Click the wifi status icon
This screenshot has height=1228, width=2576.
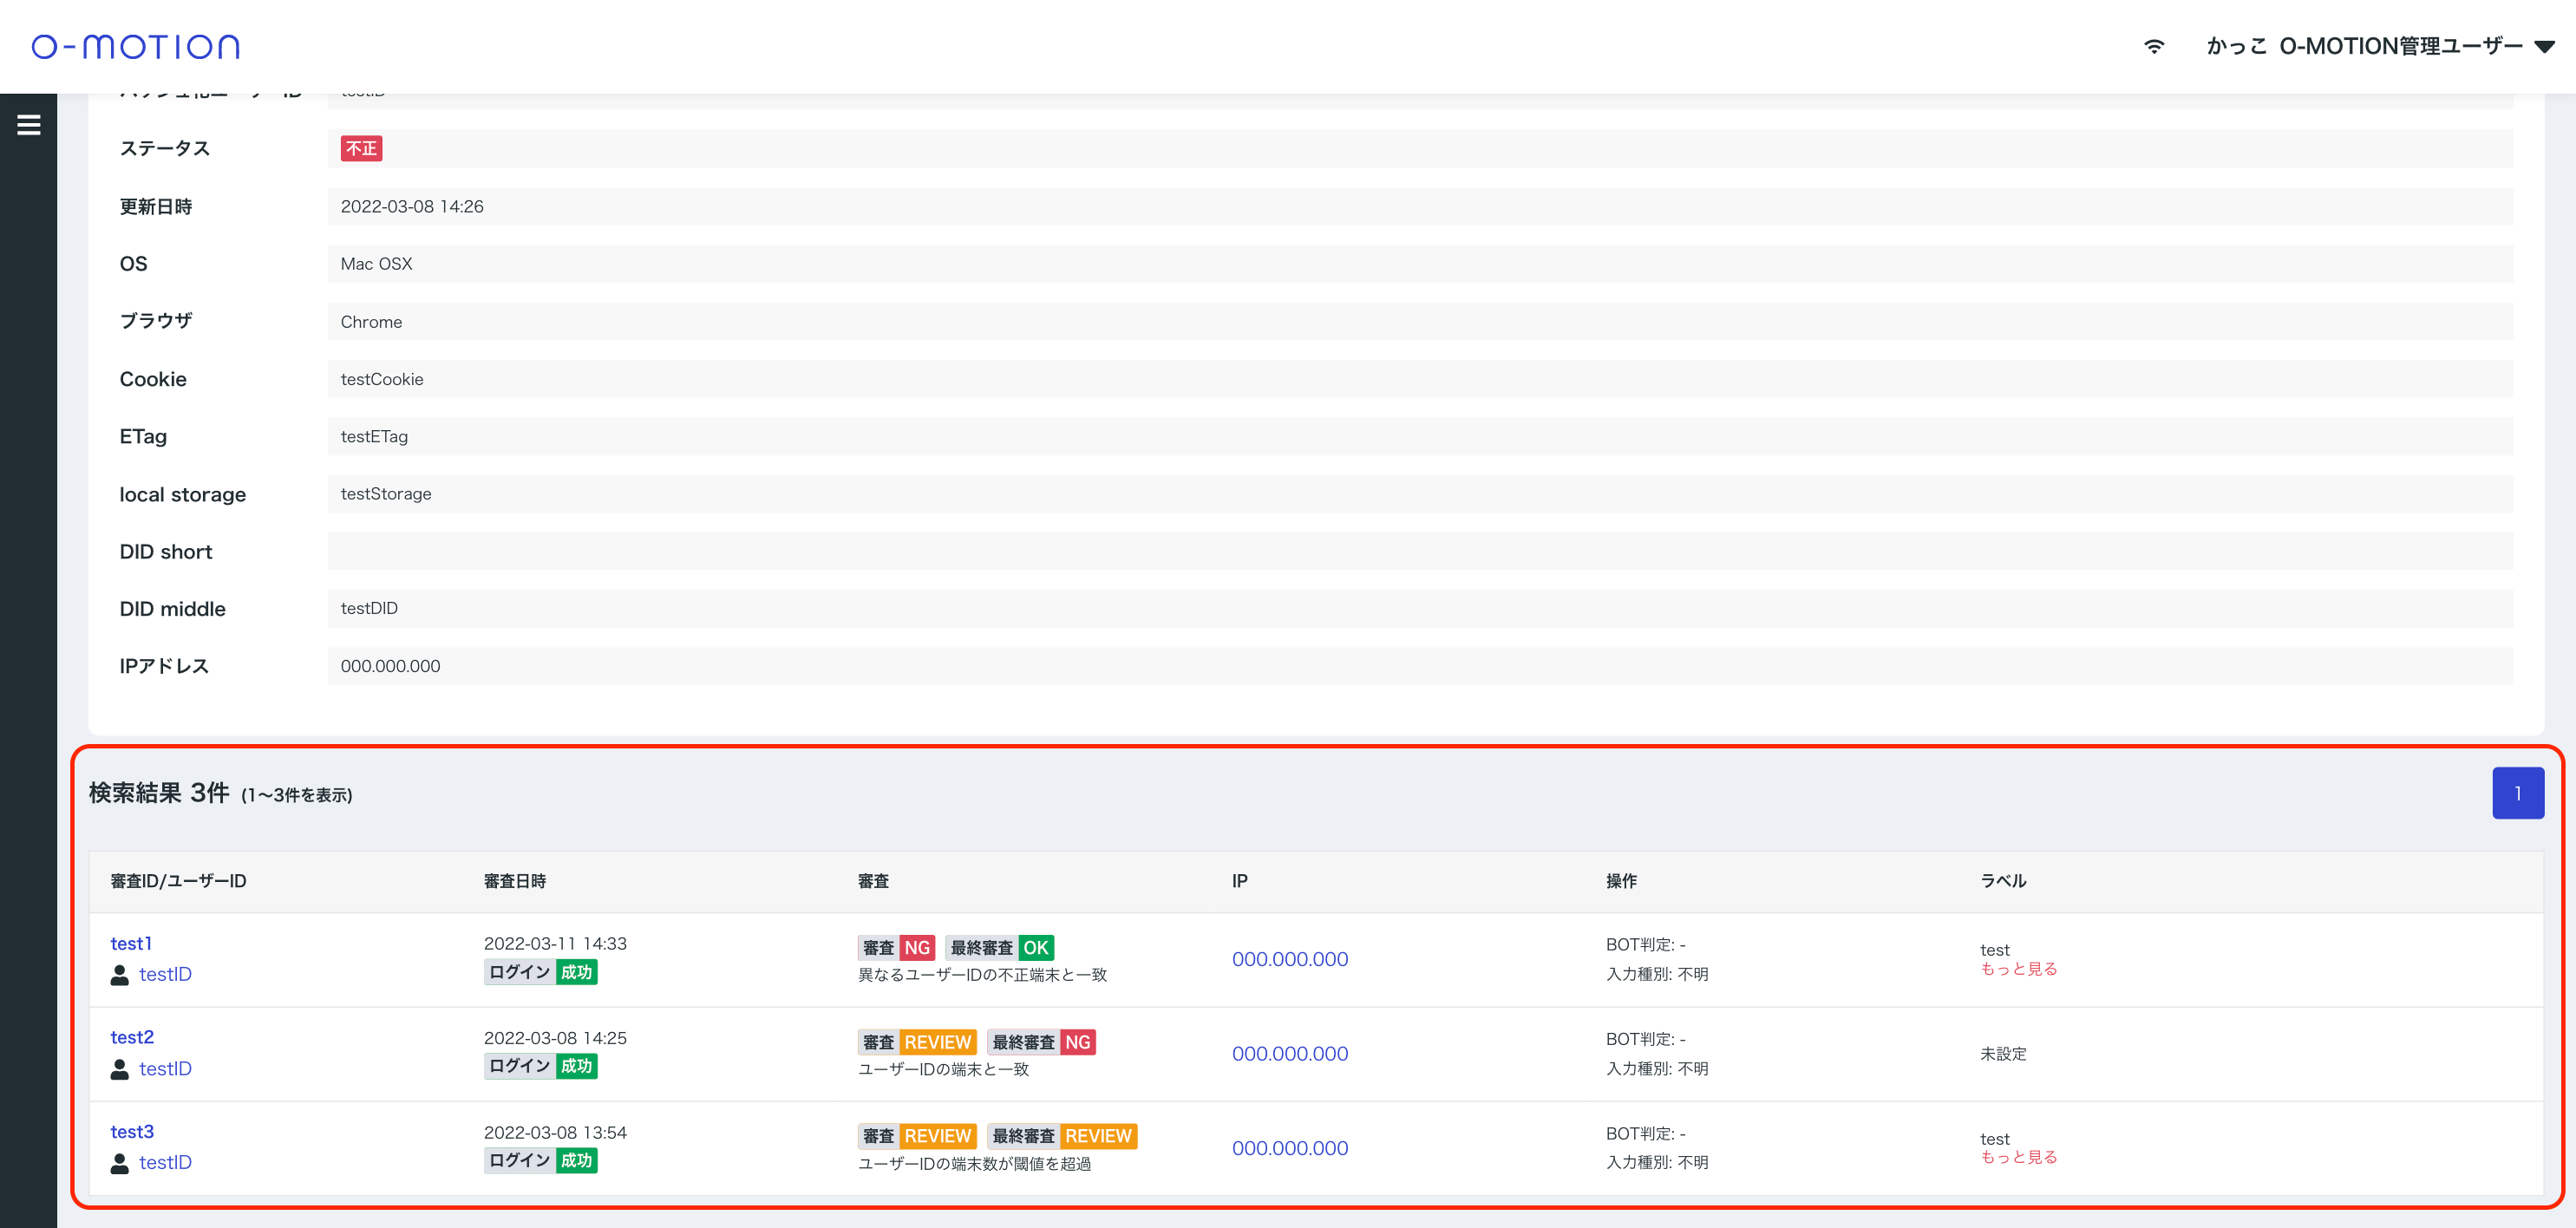click(x=2153, y=46)
